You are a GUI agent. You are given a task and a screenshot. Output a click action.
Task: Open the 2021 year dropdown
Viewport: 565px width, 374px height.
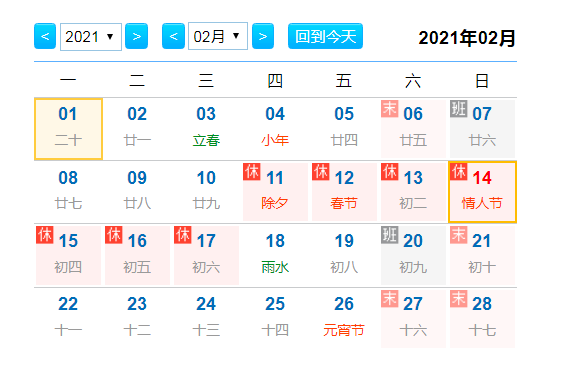pos(91,36)
